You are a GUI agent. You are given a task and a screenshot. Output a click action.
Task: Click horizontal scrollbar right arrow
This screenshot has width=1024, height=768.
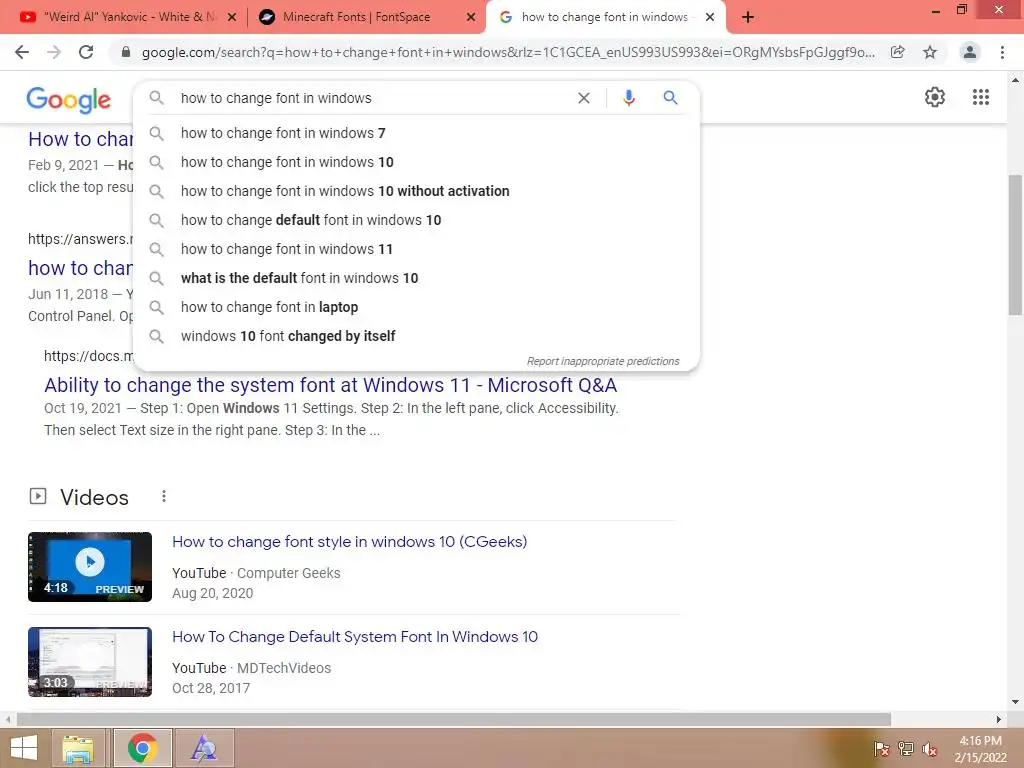click(x=999, y=719)
